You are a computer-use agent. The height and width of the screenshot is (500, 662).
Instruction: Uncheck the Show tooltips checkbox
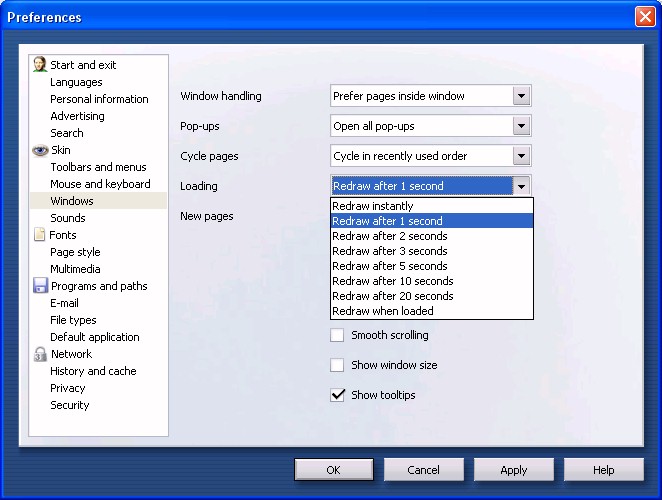click(x=338, y=396)
